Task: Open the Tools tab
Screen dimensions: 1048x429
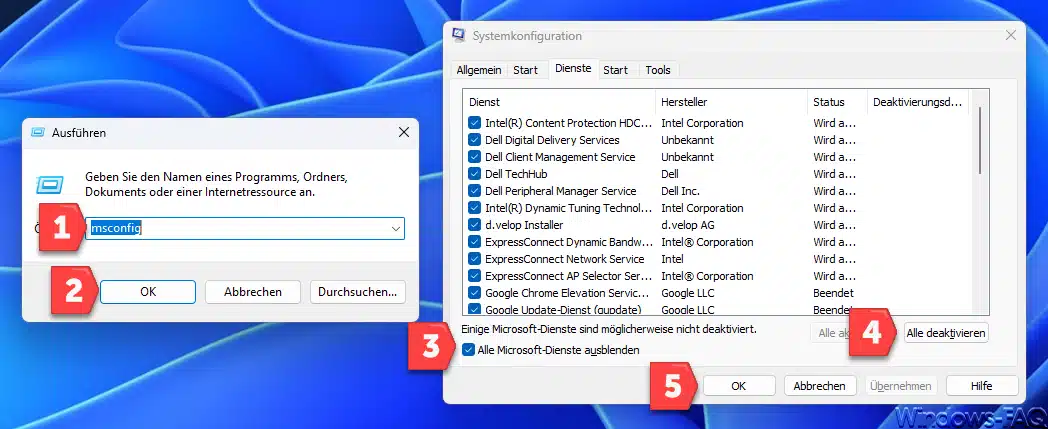Action: 657,70
